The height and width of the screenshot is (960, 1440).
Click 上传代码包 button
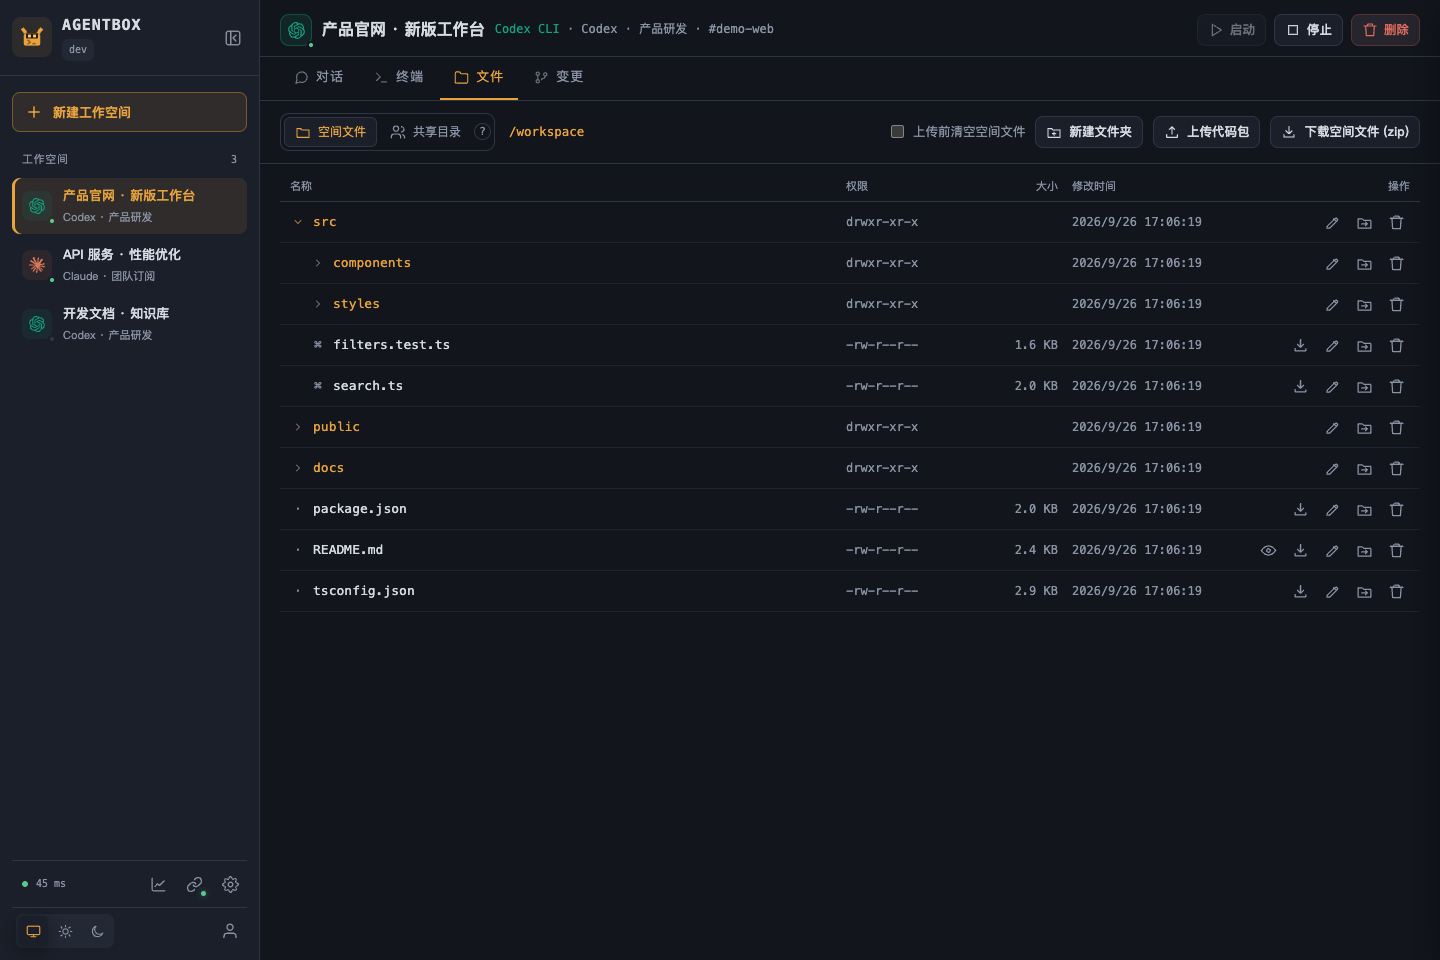tap(1206, 132)
